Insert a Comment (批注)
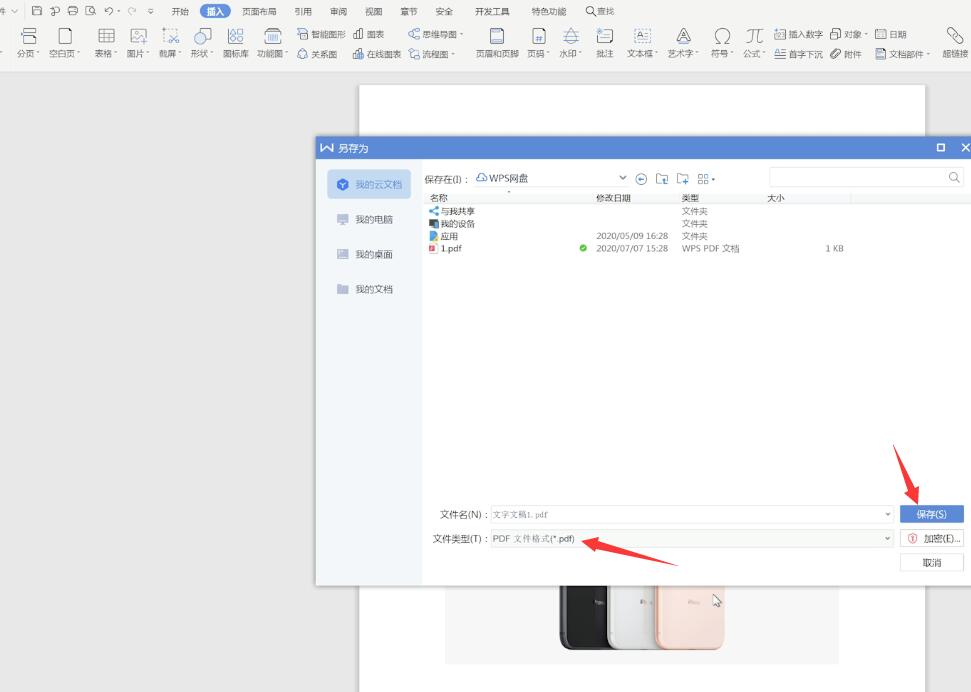The height and width of the screenshot is (692, 971). [x=604, y=43]
